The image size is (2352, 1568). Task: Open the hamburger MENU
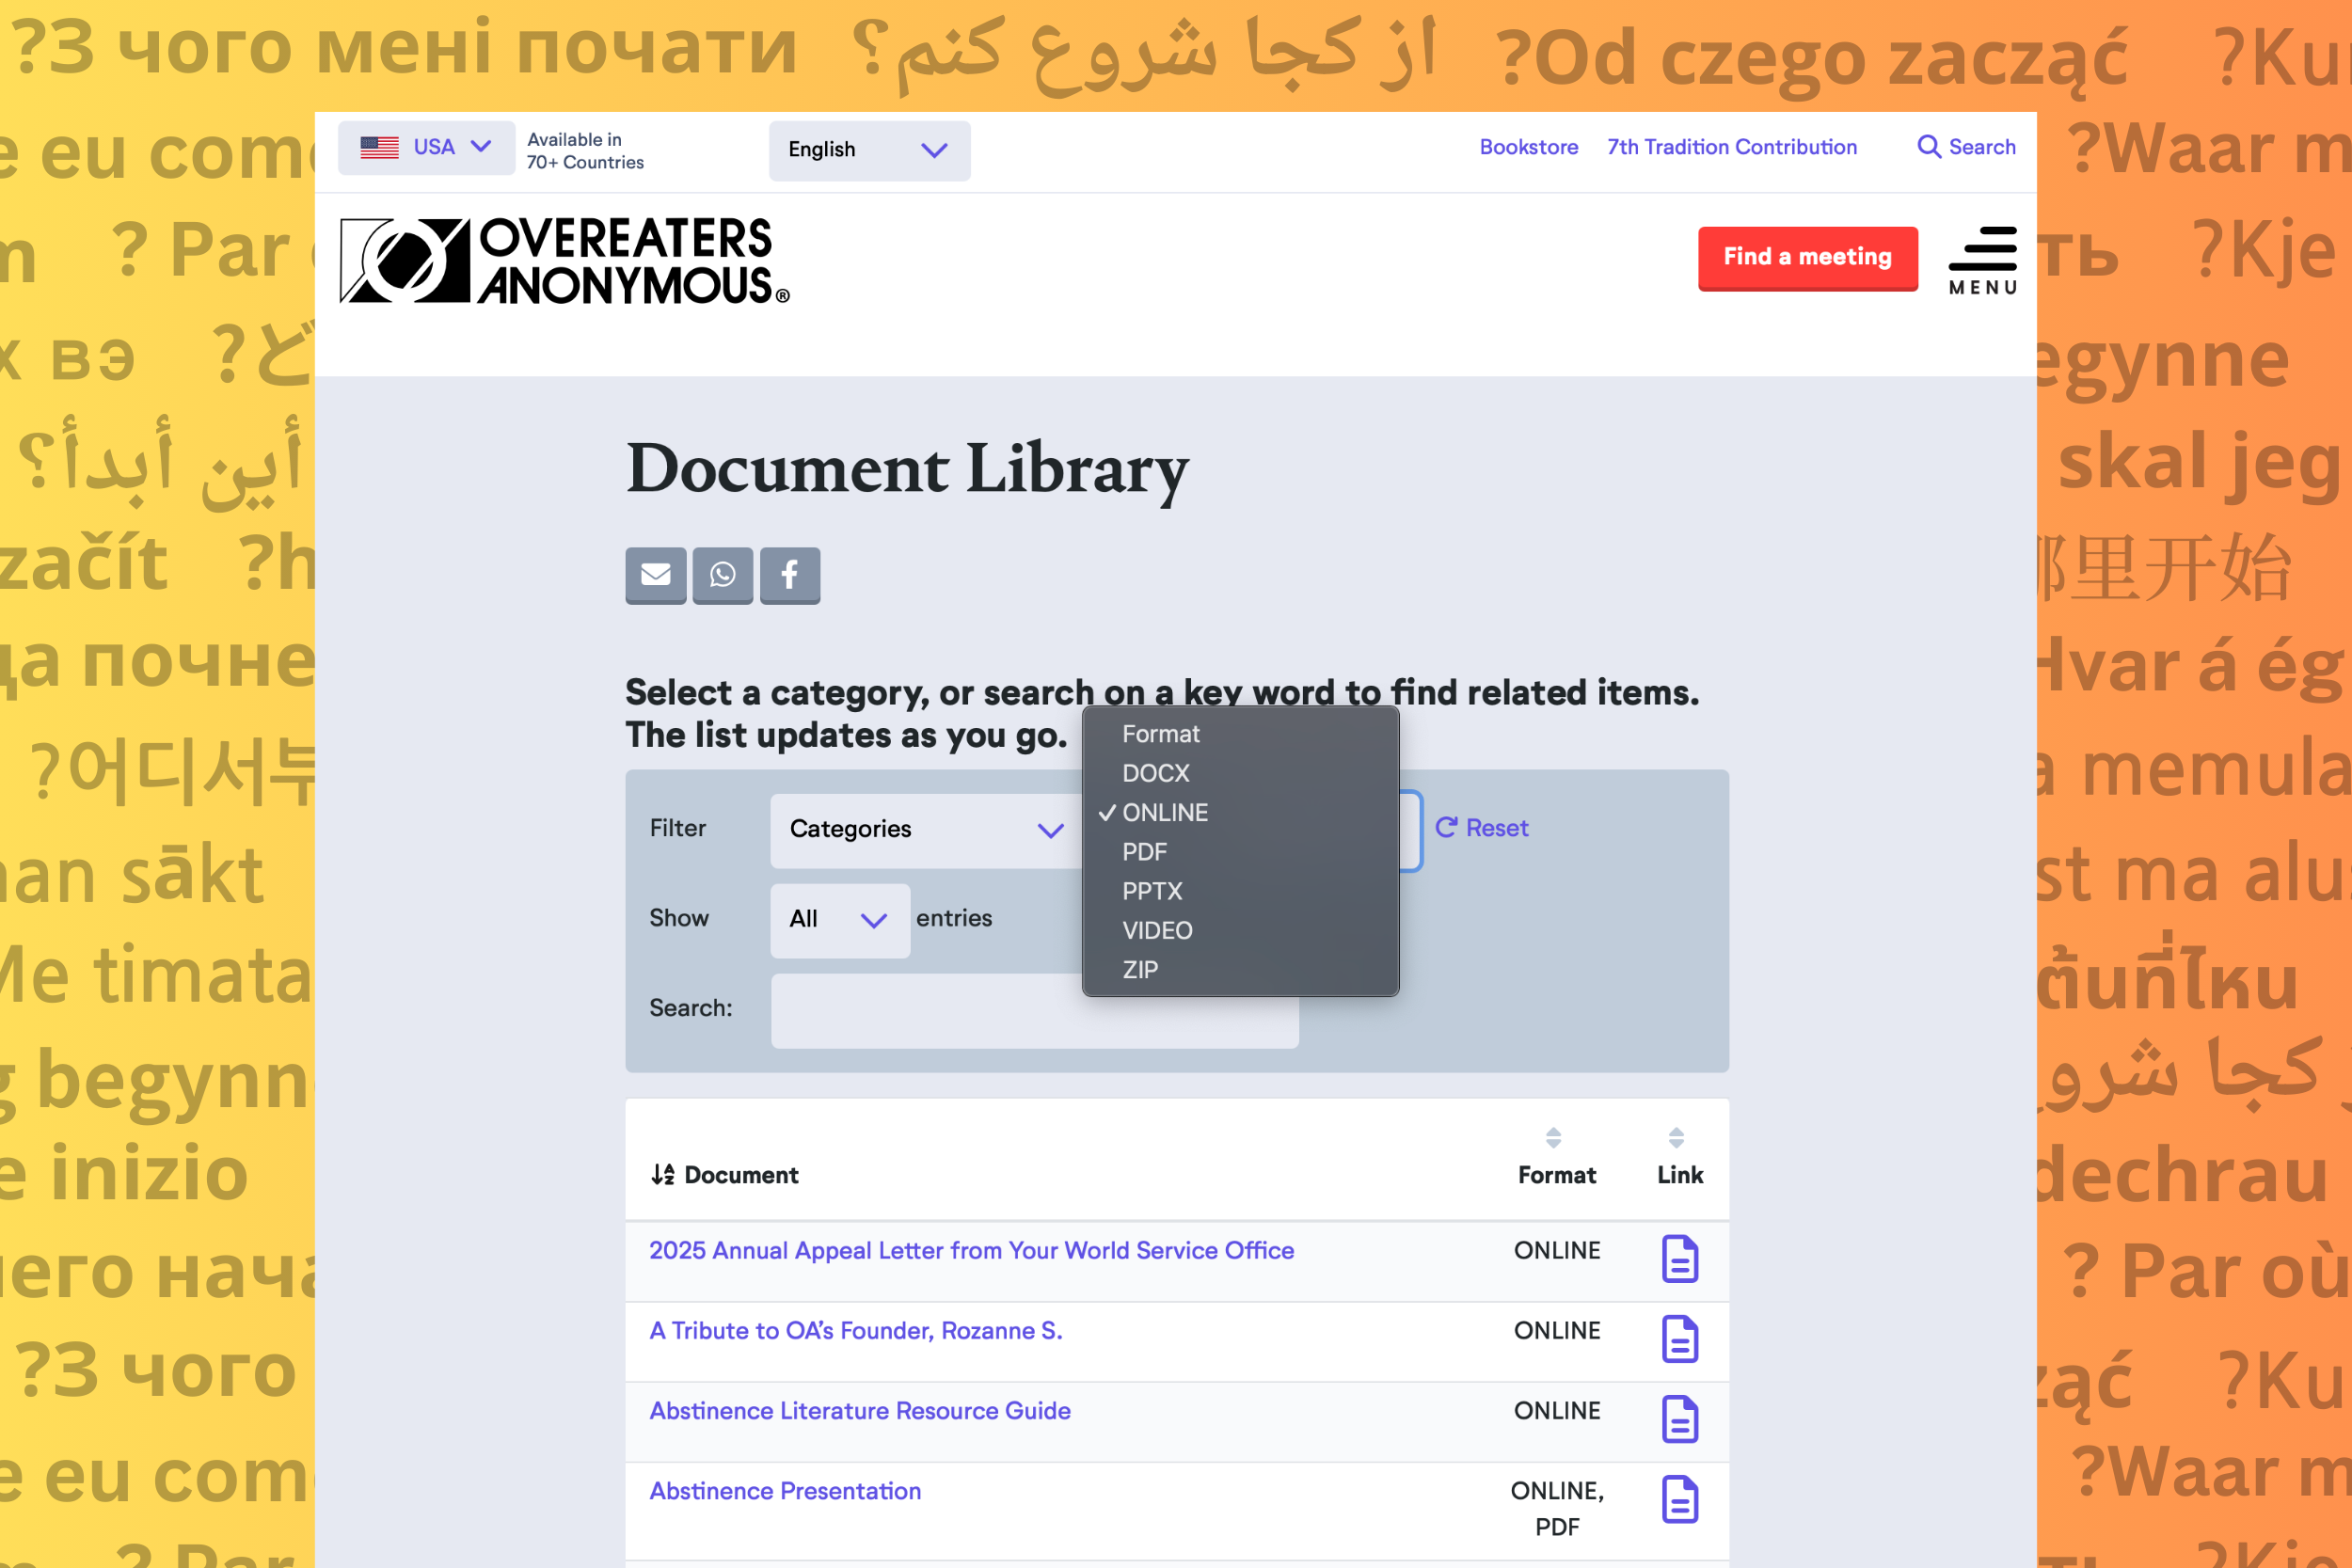coord(1982,258)
